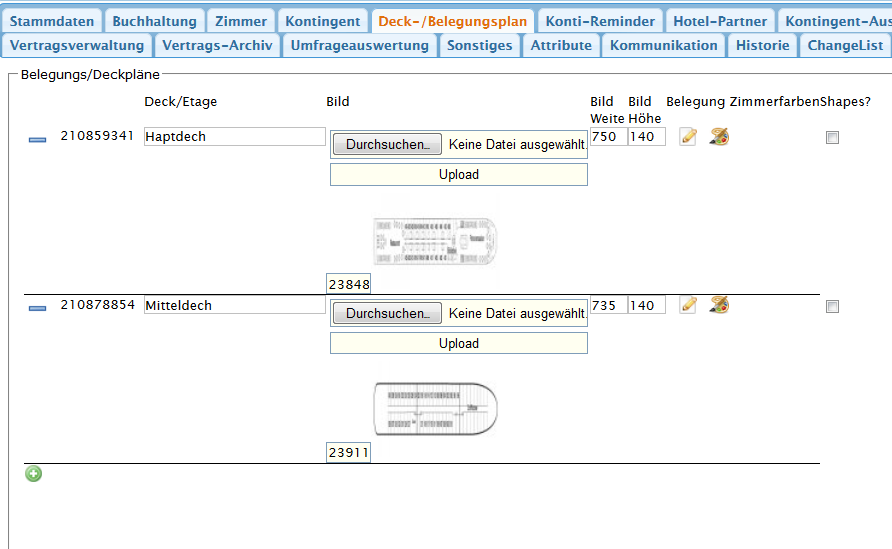Open Belegung pencil editor for Haptdech

coord(688,137)
